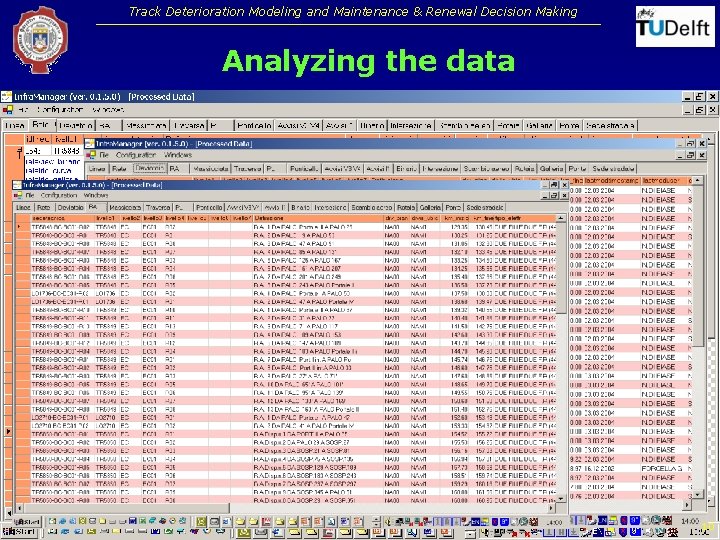Open the Configuration menu in the middle window
The height and width of the screenshot is (540, 720).
135,155
